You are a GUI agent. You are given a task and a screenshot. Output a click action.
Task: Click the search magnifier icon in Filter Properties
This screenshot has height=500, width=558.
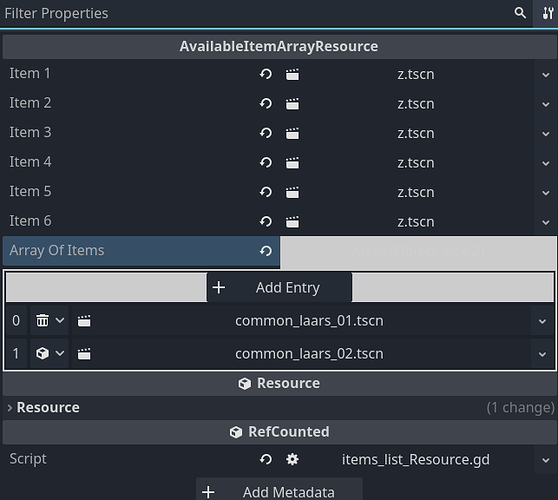point(520,13)
